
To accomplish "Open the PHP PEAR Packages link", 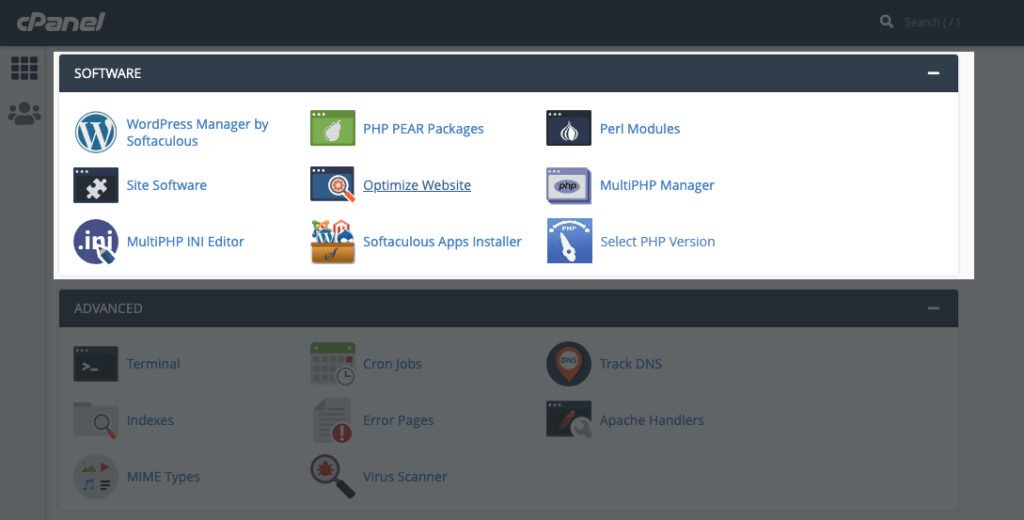I will coord(423,129).
